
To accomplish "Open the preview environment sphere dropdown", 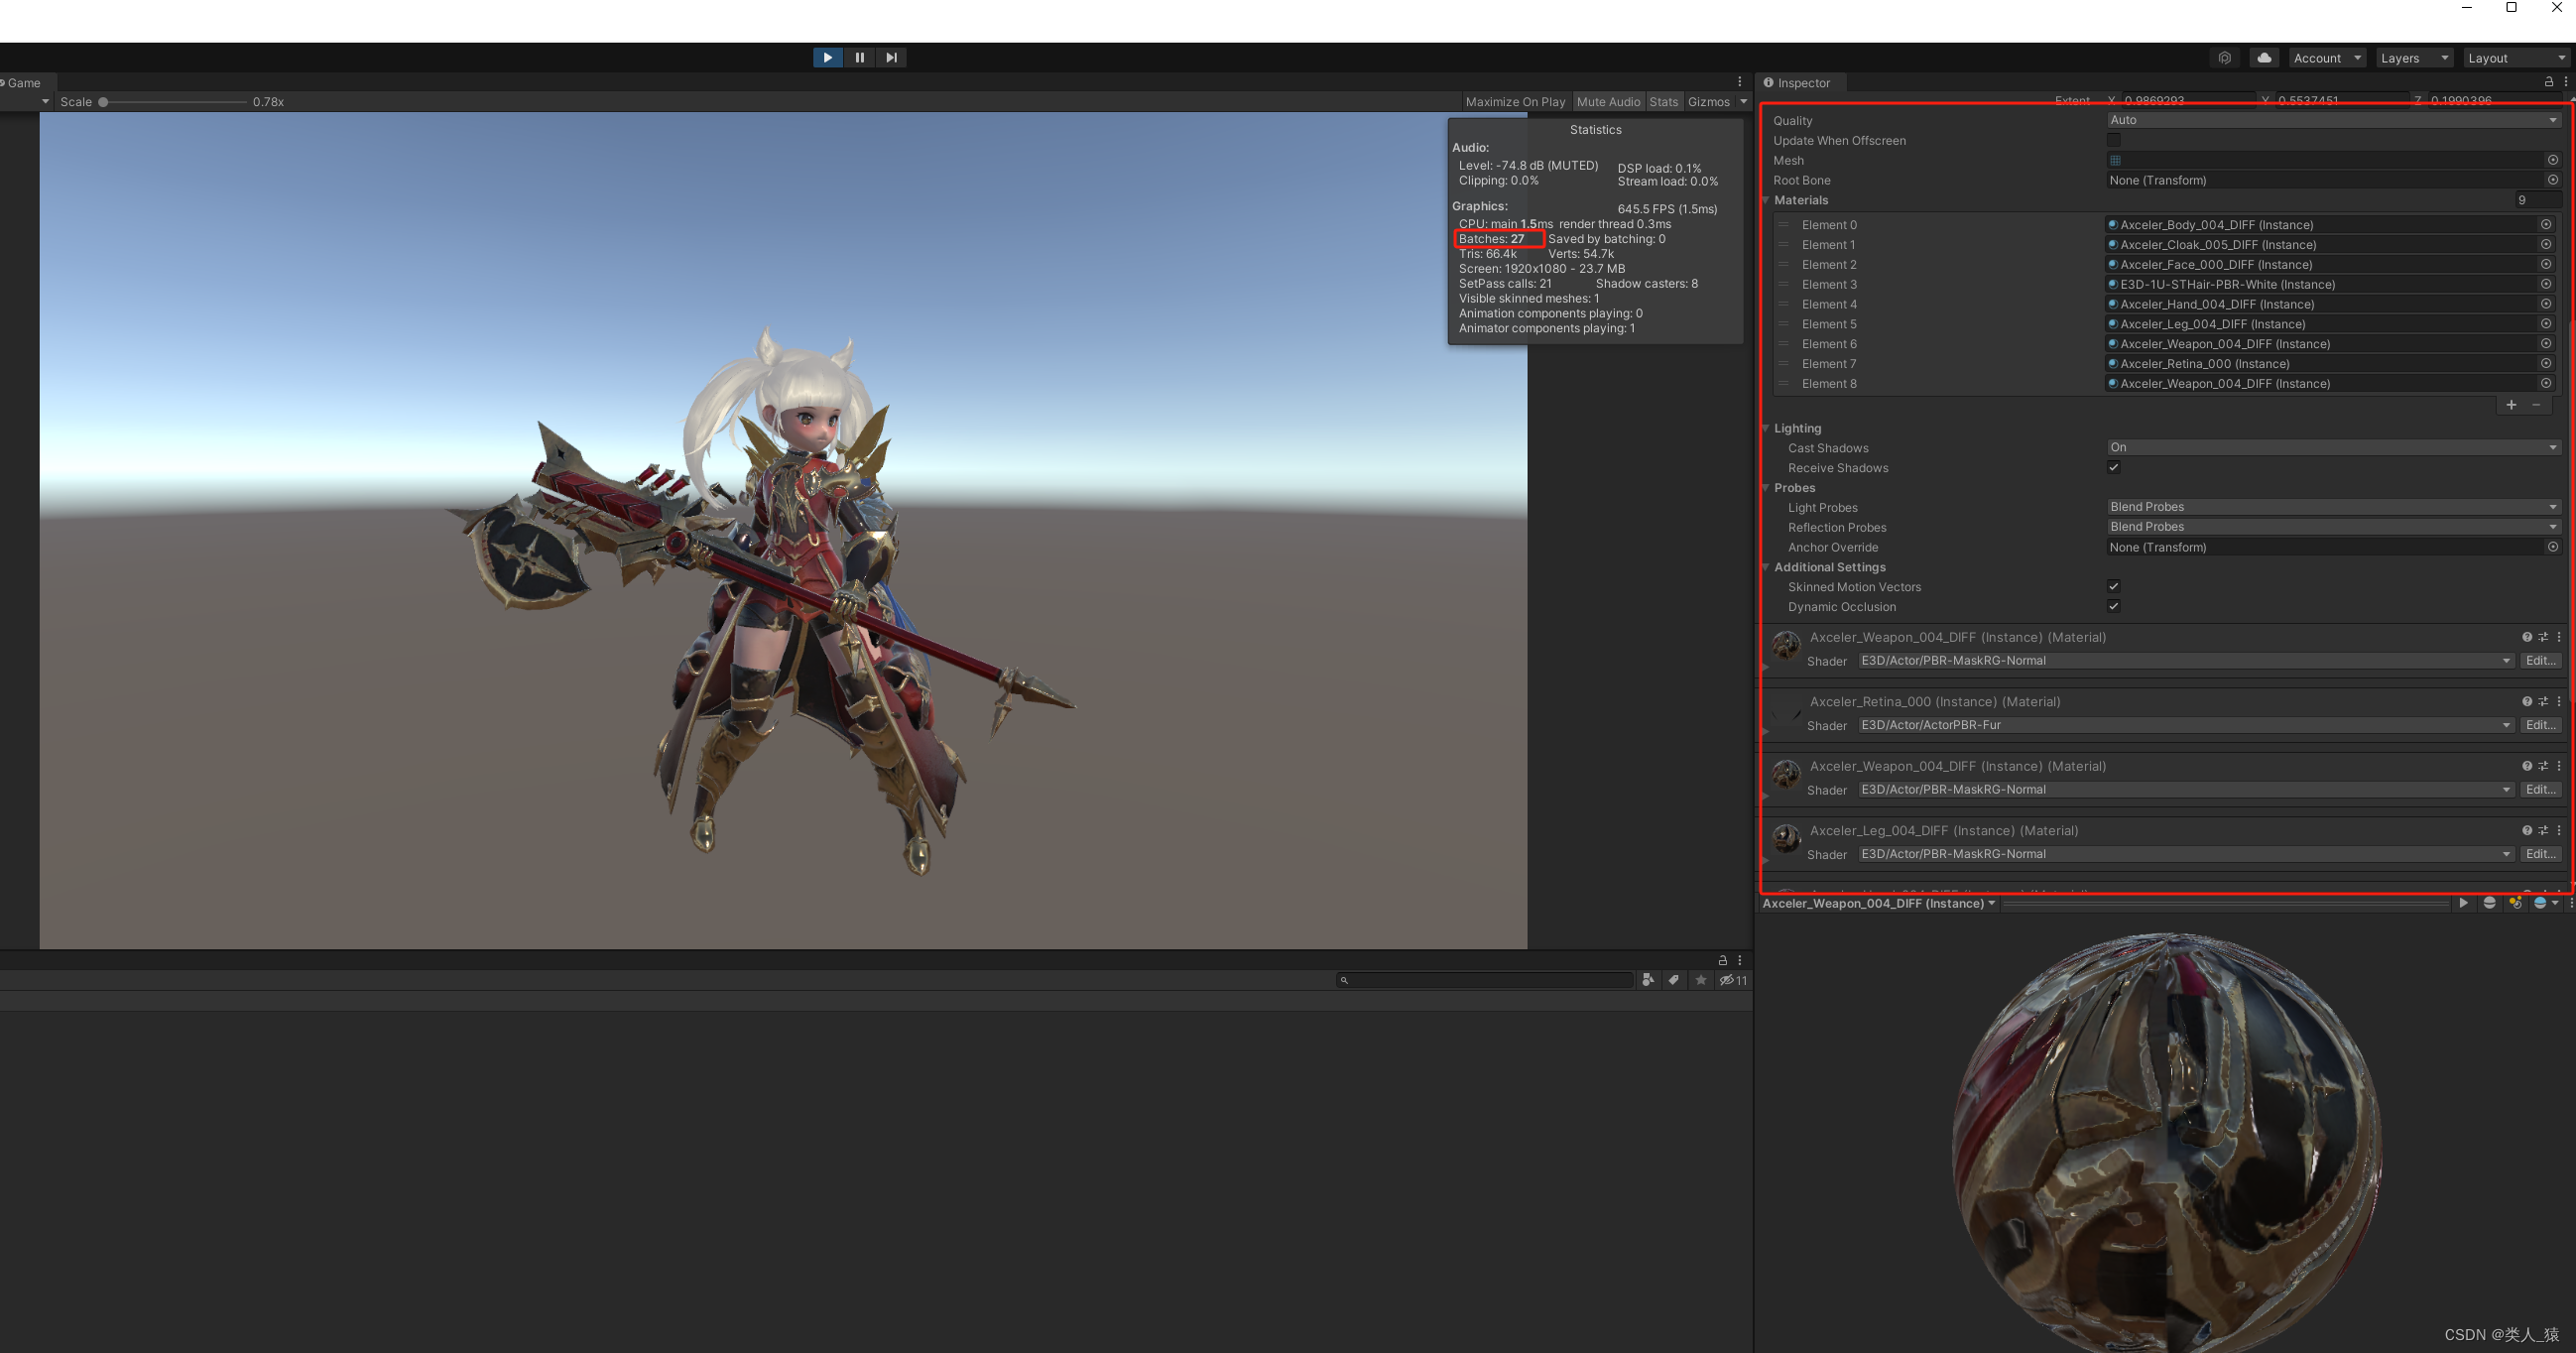I will (x=2545, y=903).
